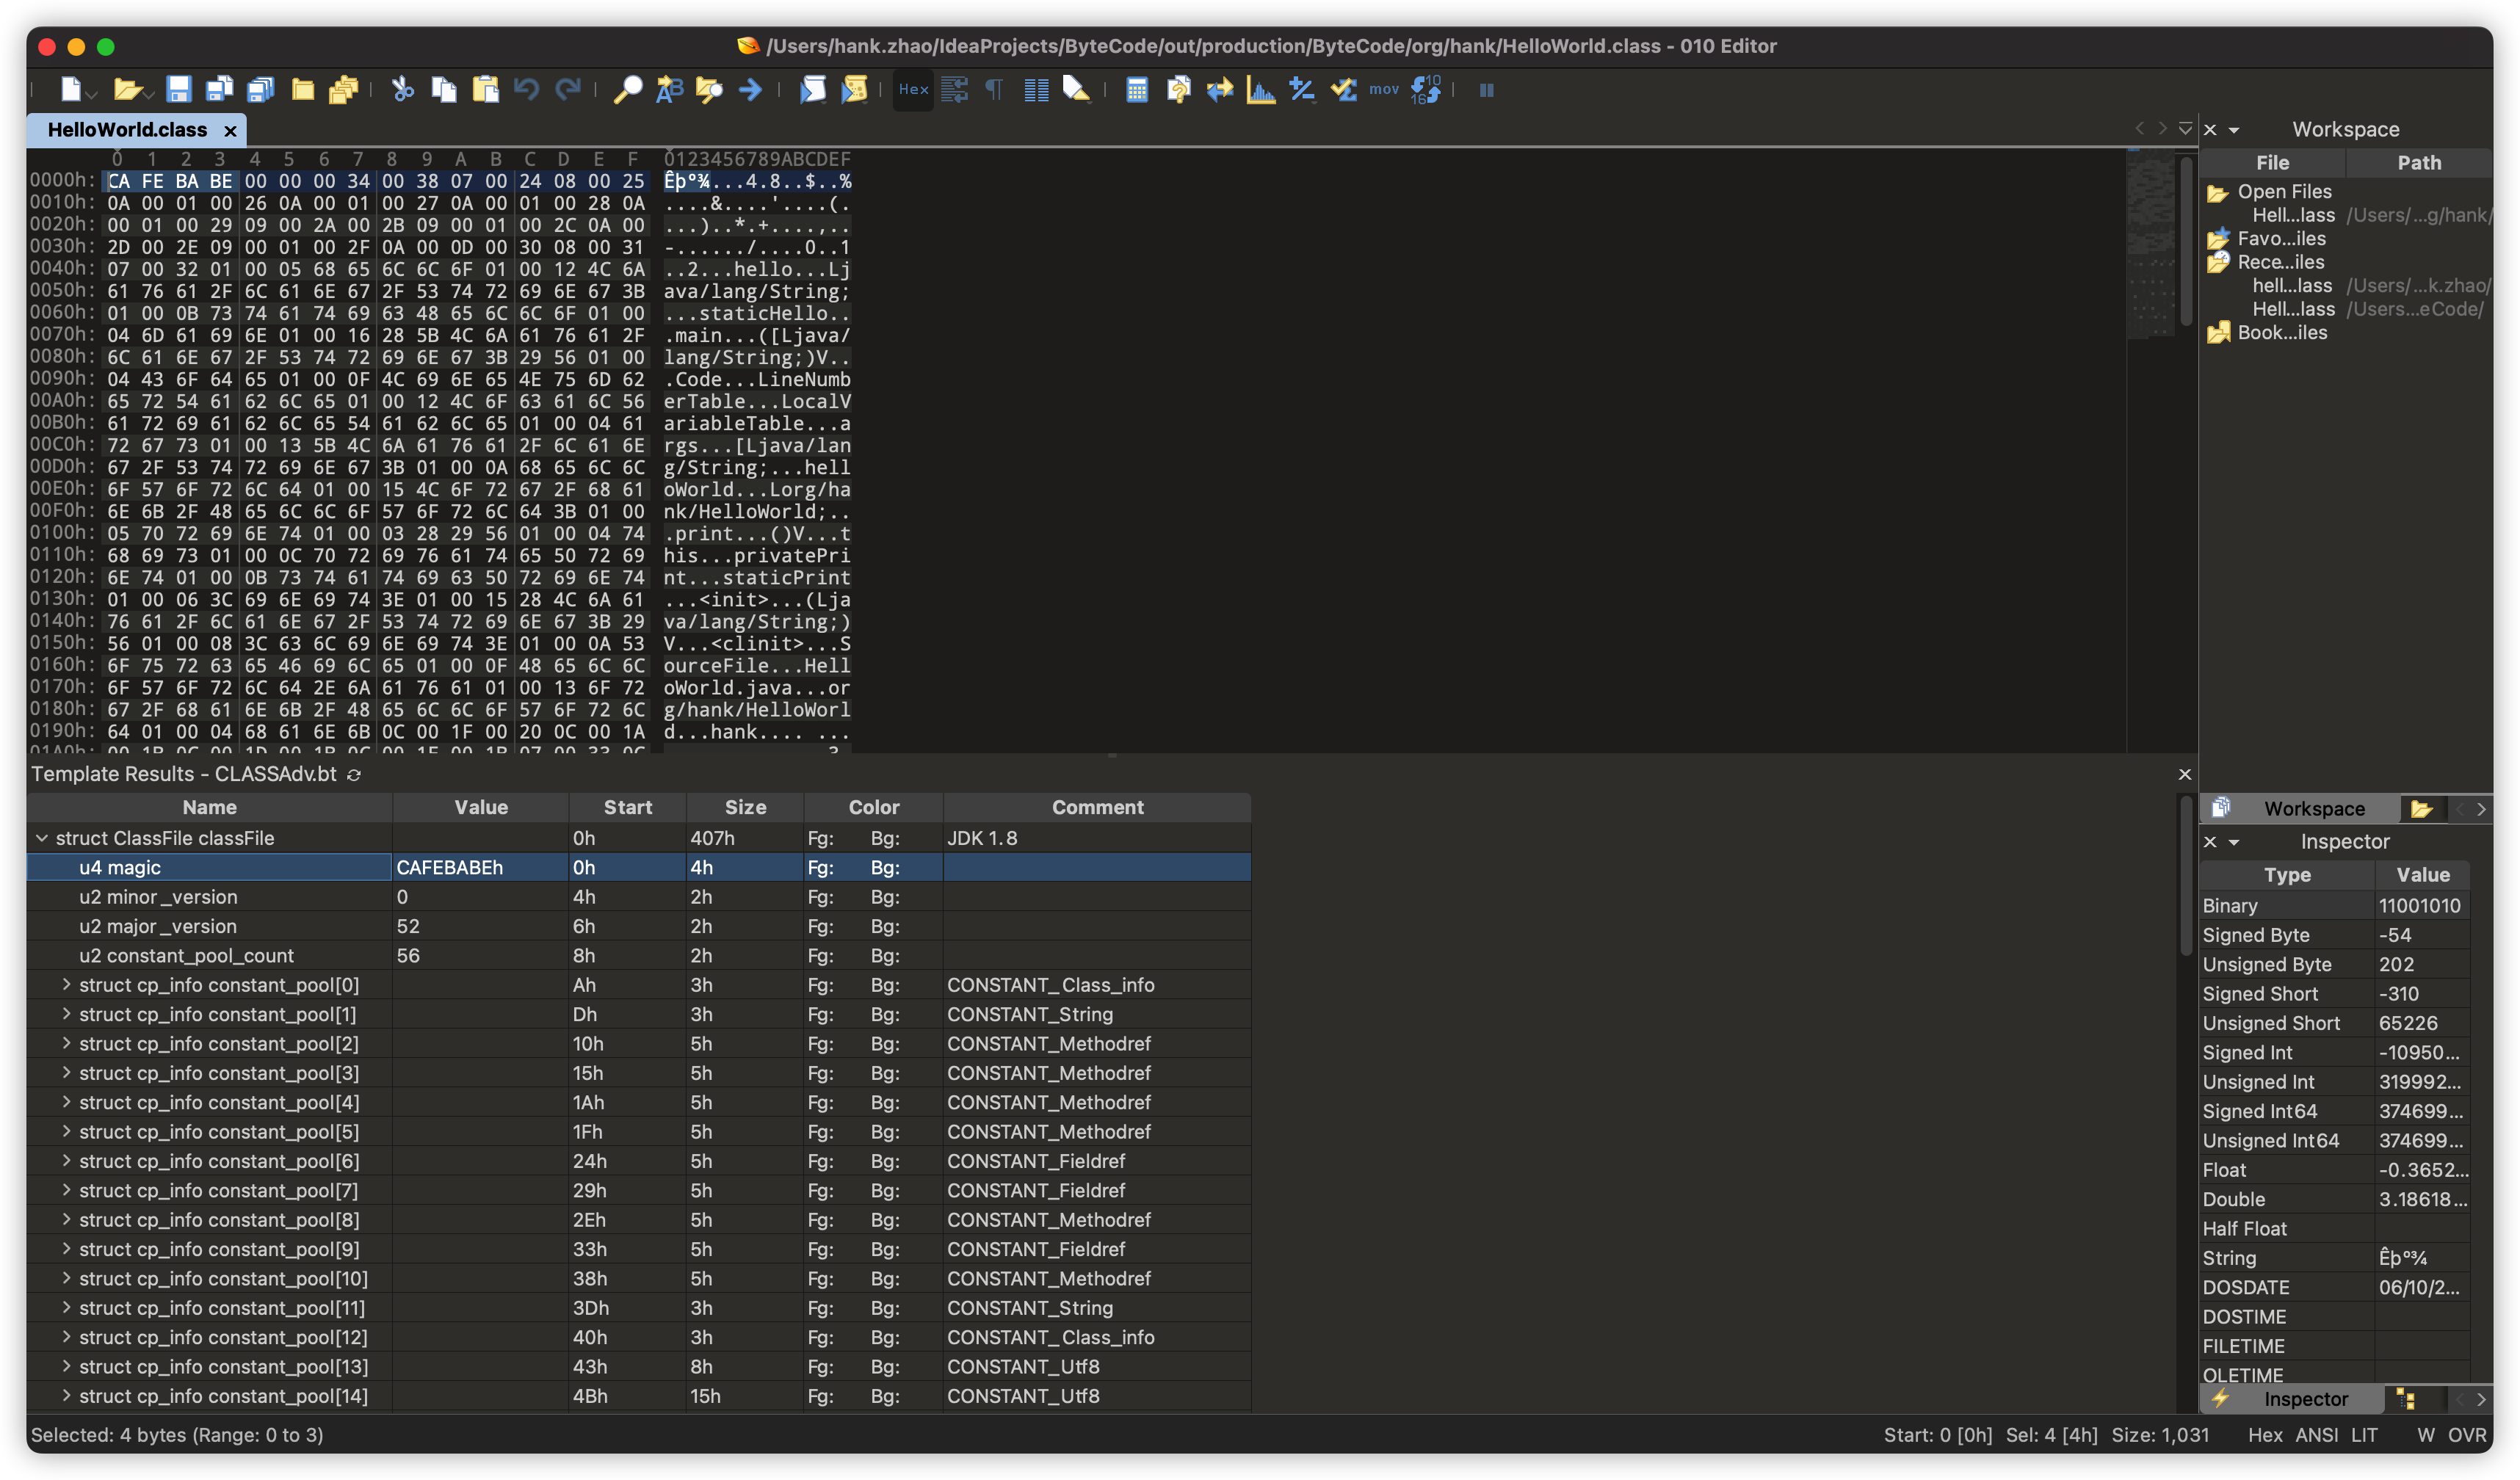Viewport: 2520px width, 1480px height.
Task: Click the Run Template scroll icon
Action: pos(853,90)
